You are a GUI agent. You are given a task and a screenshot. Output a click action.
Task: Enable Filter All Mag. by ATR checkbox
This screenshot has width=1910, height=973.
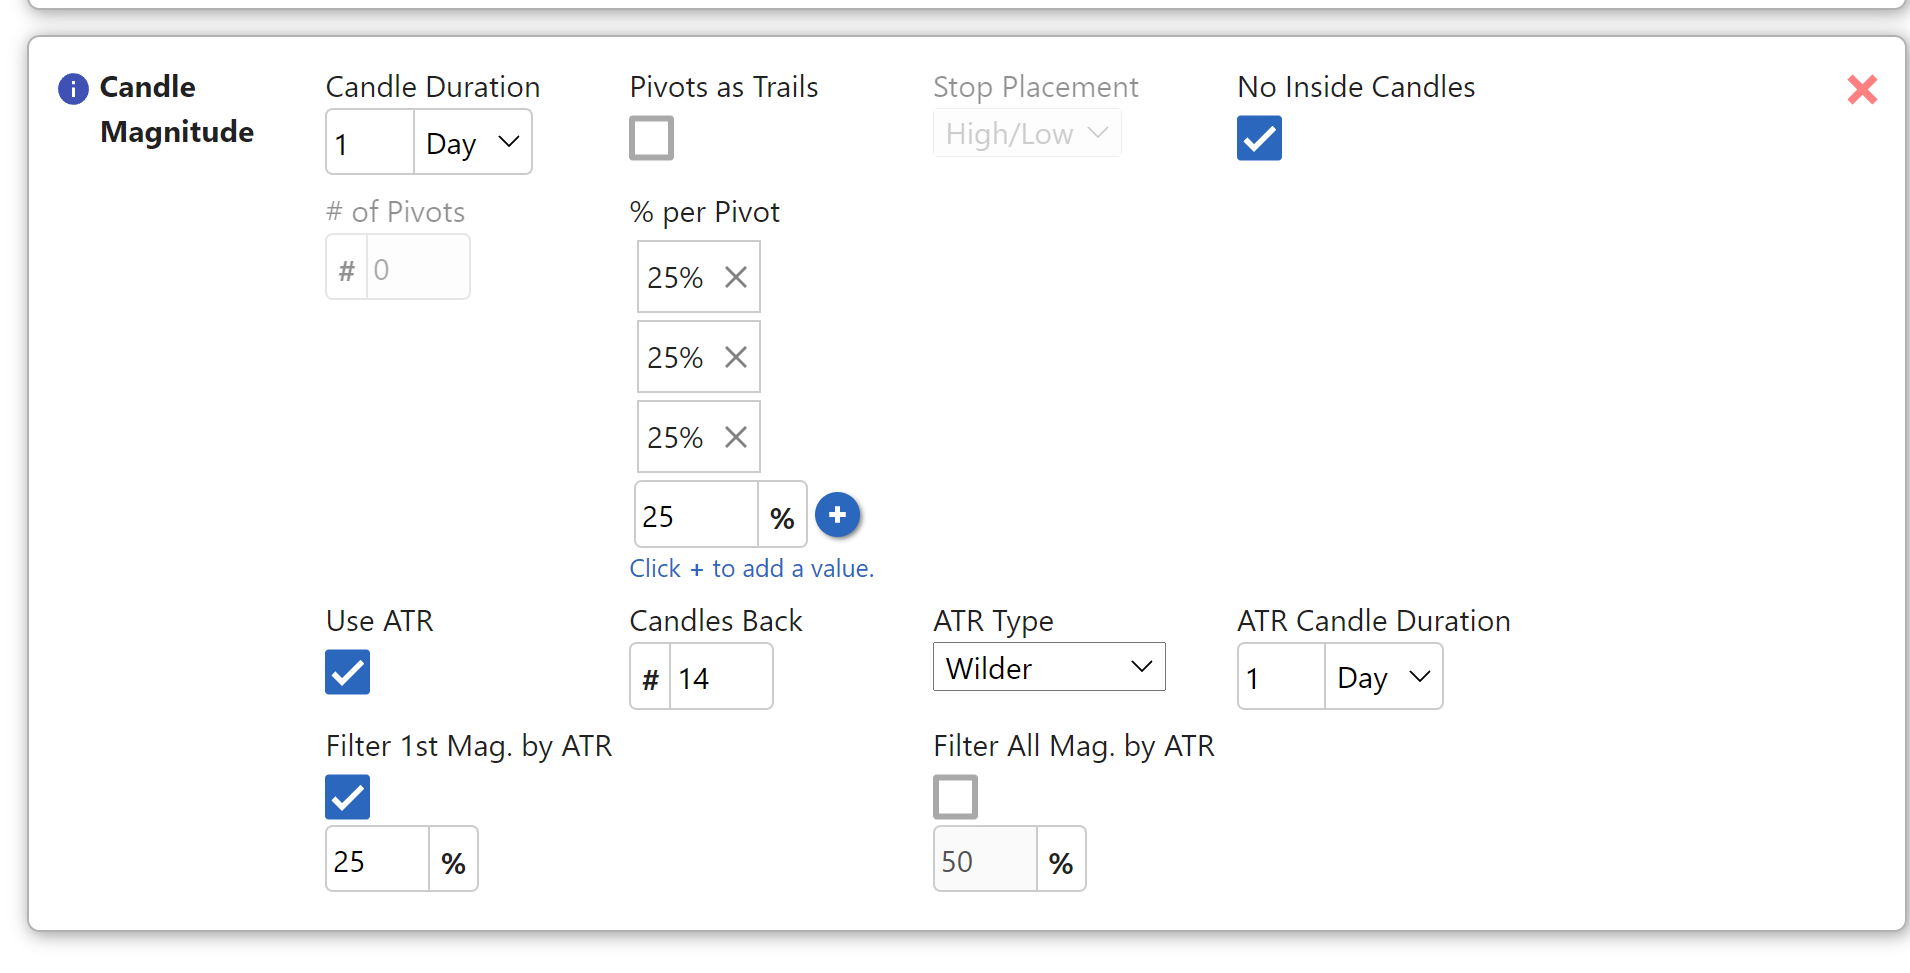pyautogui.click(x=956, y=797)
